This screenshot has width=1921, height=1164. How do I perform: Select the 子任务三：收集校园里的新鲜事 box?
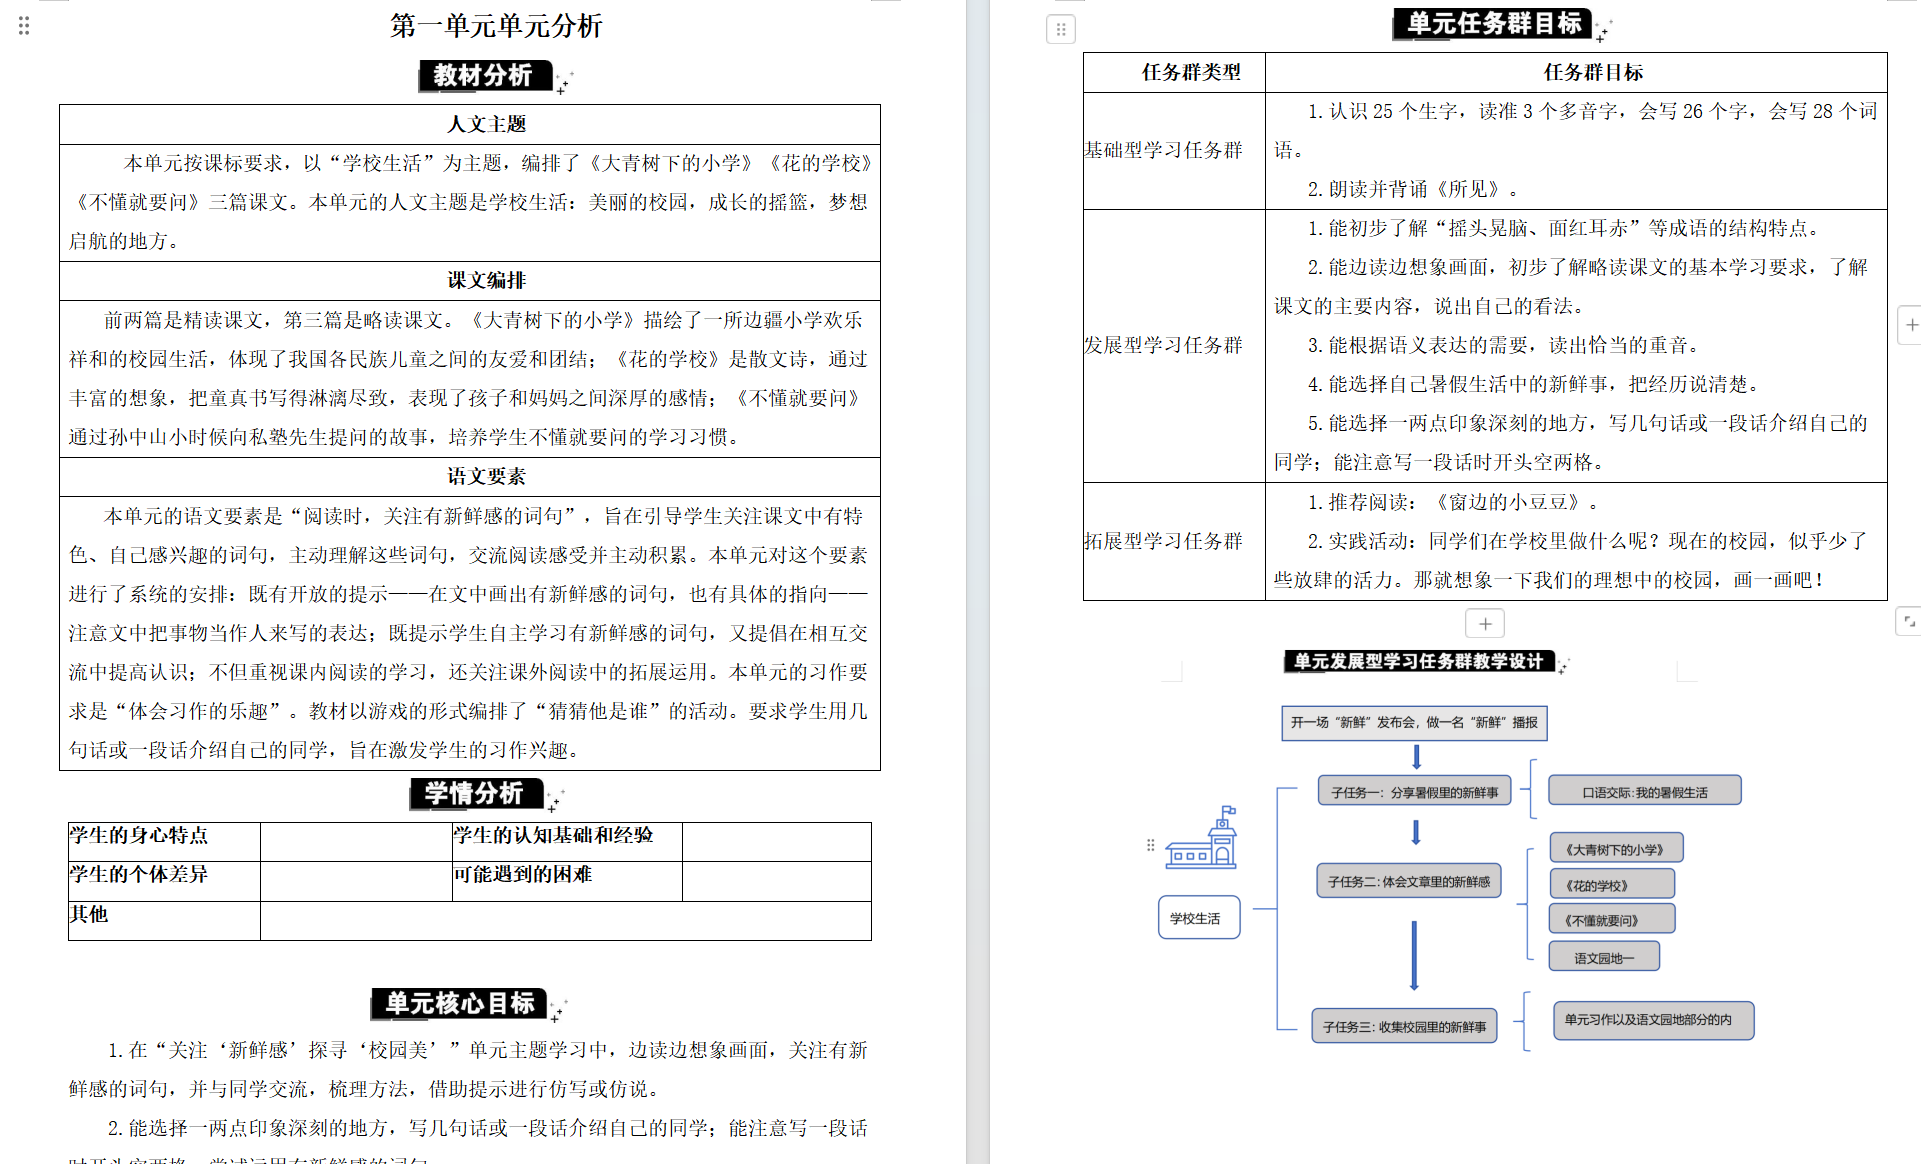[1404, 1026]
